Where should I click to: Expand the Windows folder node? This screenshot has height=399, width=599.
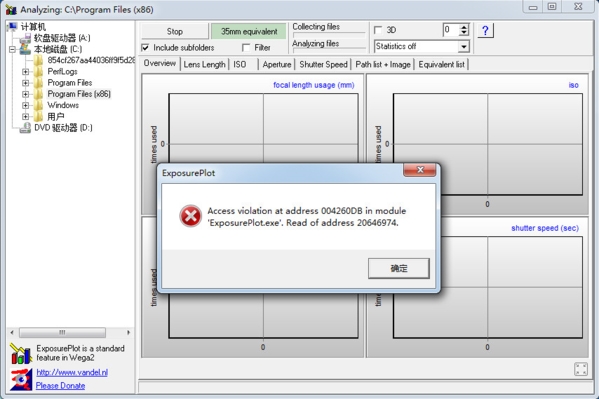coord(25,105)
